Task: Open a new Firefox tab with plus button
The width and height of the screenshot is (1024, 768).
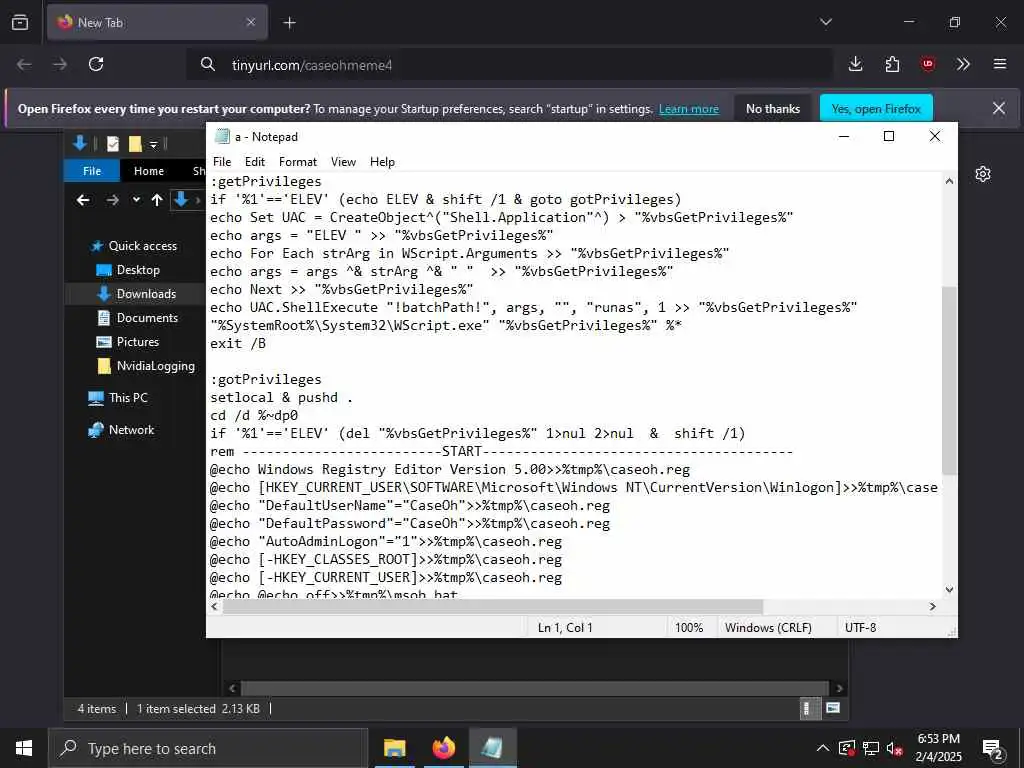Action: tap(289, 23)
